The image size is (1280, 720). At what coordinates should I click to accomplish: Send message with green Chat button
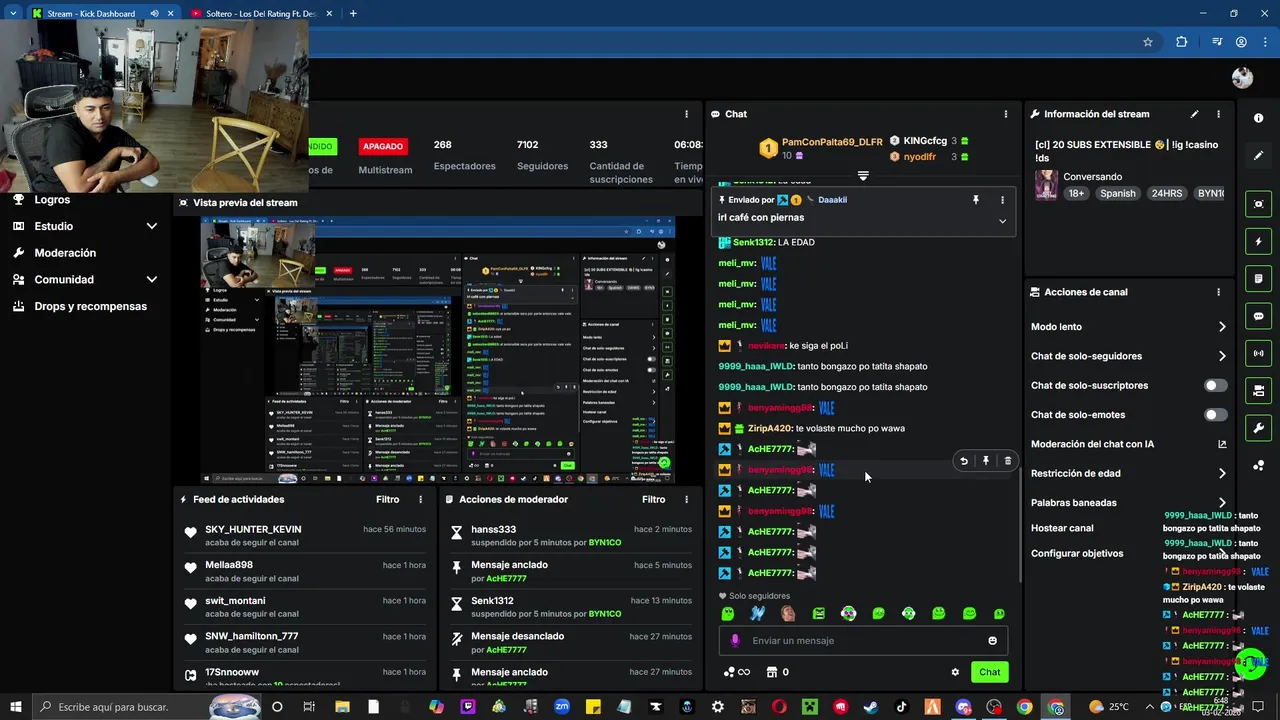[x=989, y=672]
